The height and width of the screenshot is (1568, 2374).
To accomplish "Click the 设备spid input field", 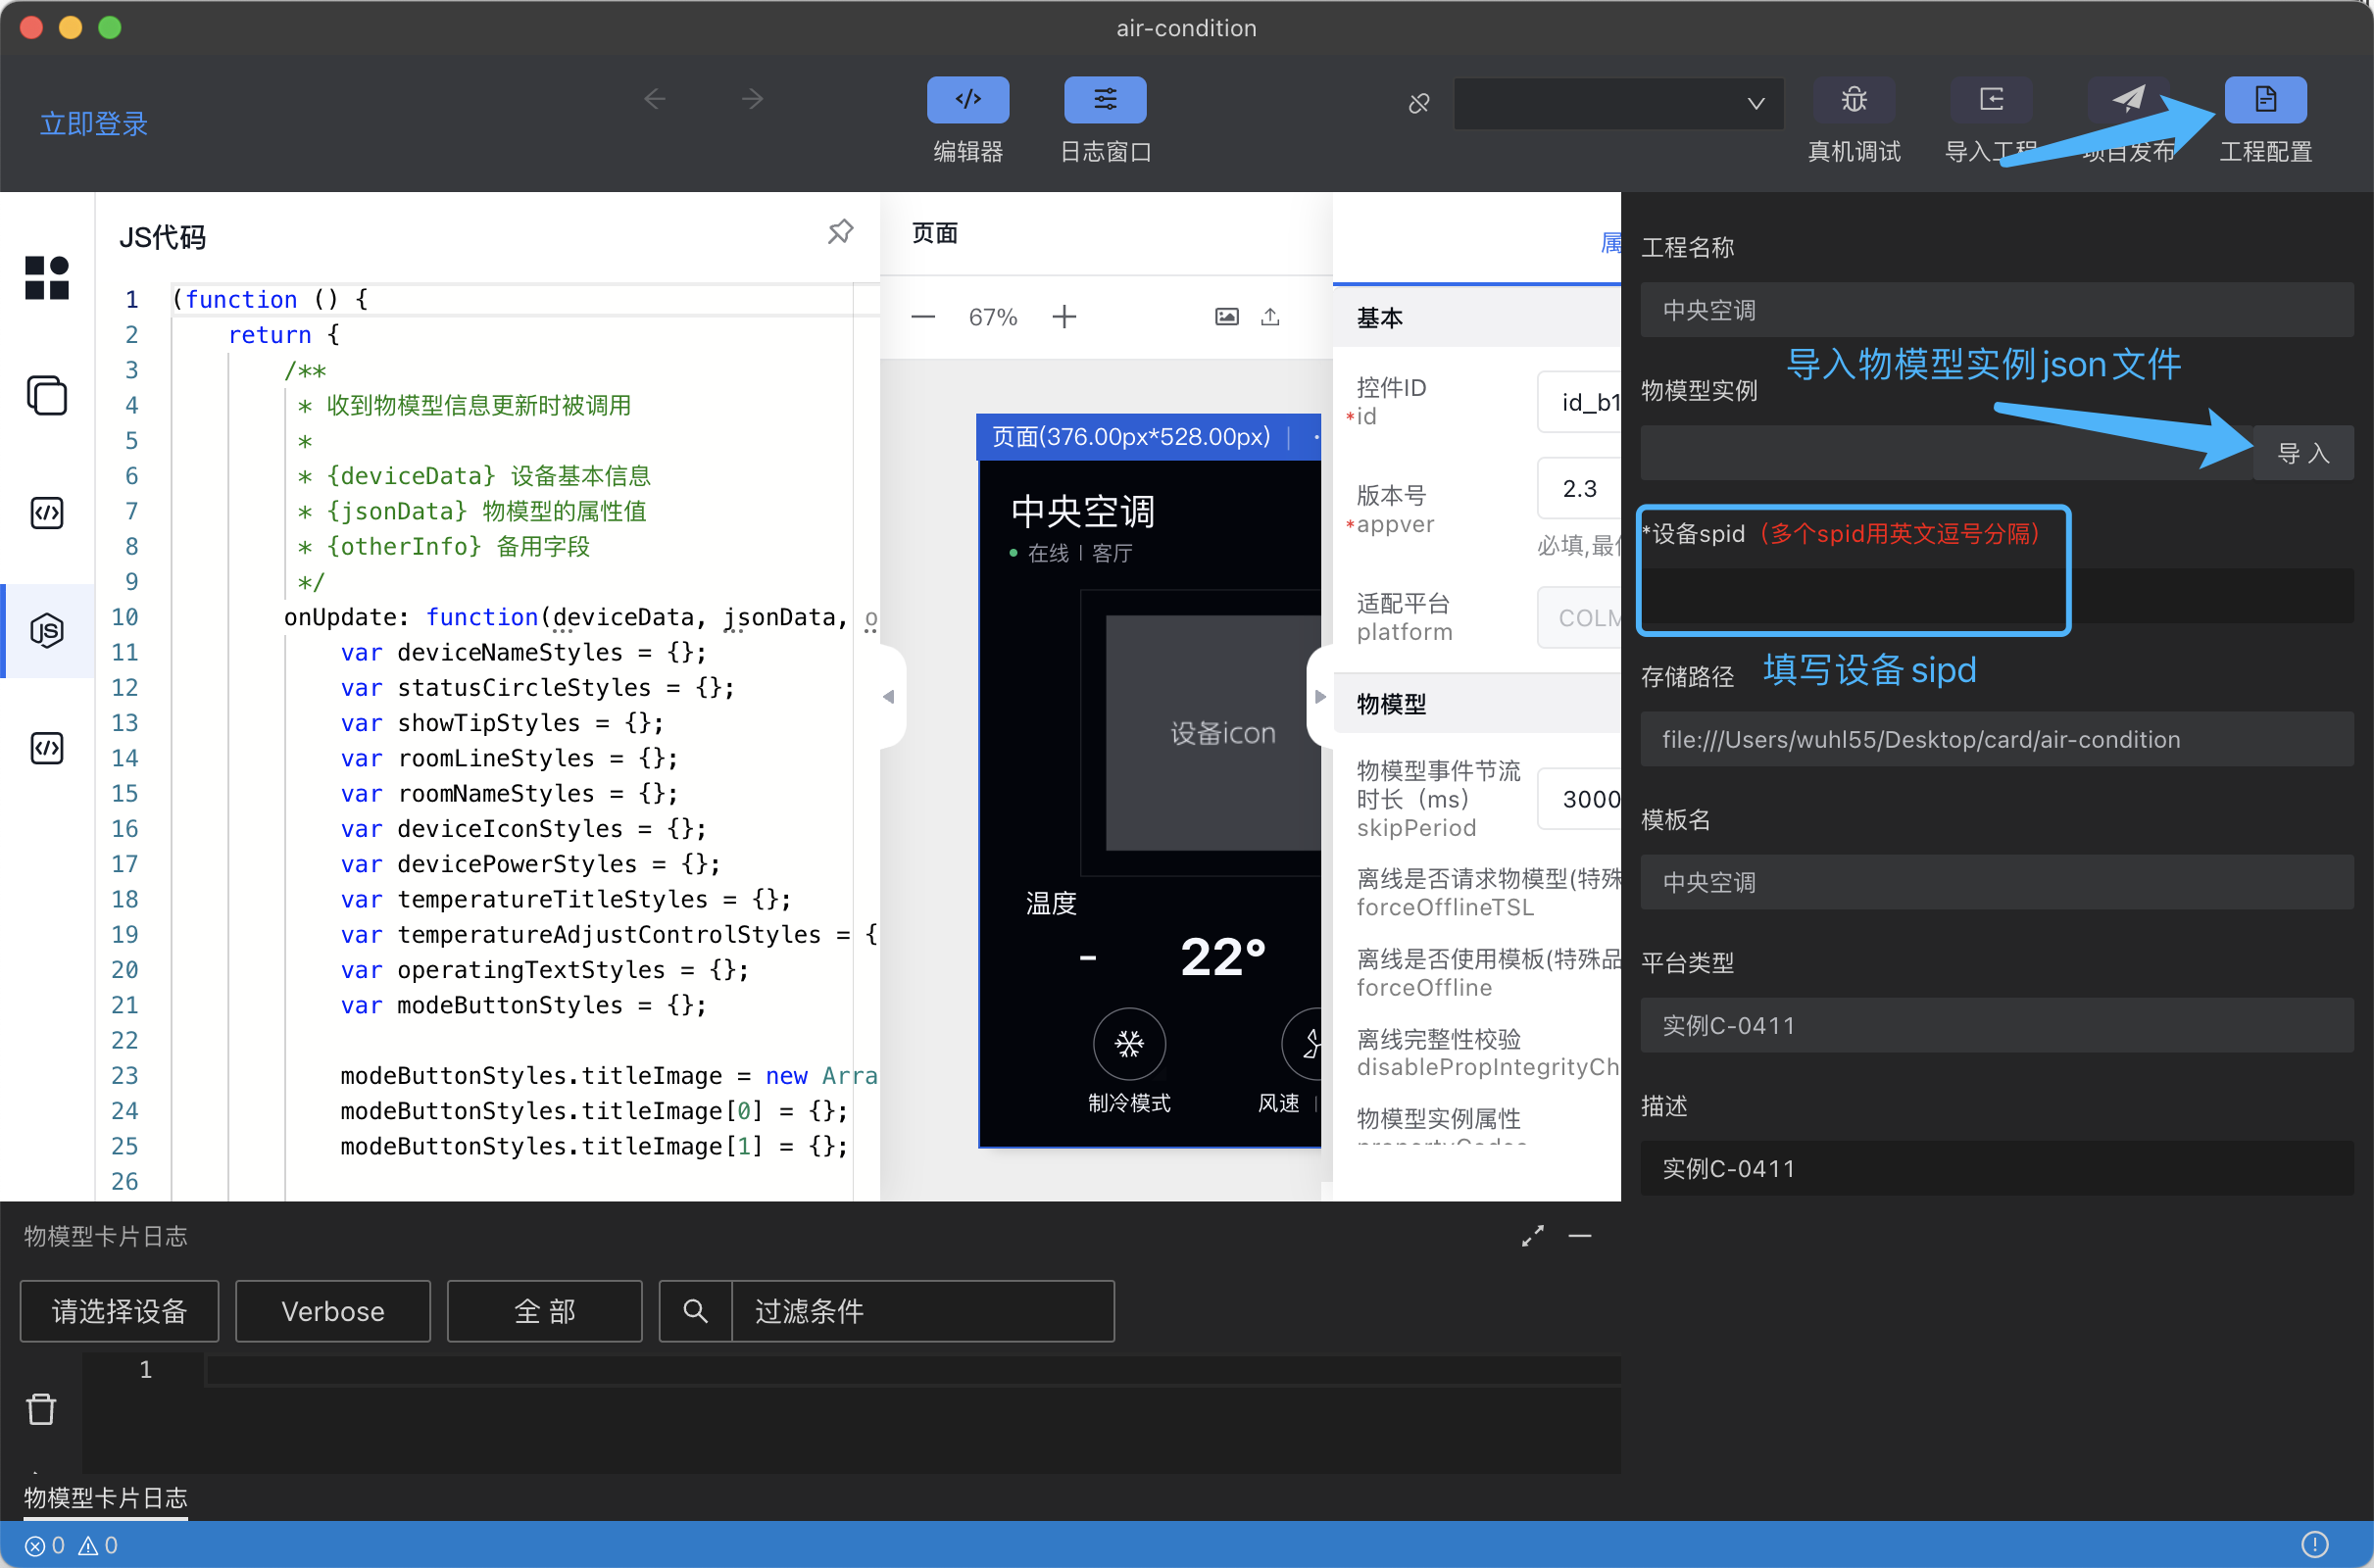I will 1996,597.
